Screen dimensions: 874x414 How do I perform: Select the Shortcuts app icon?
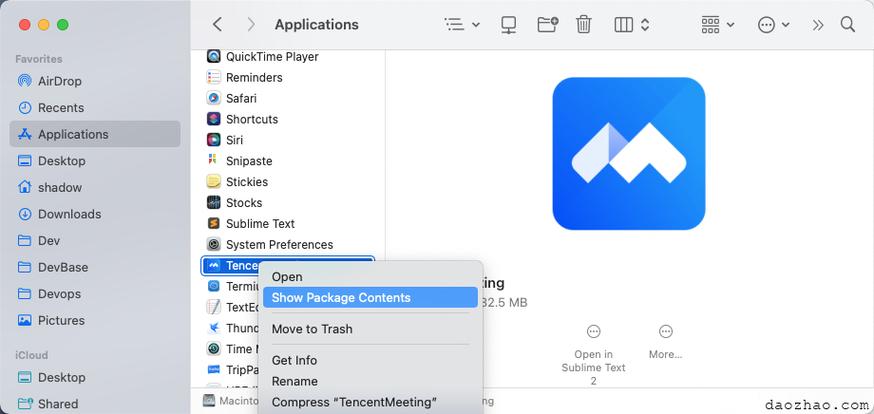coord(213,119)
